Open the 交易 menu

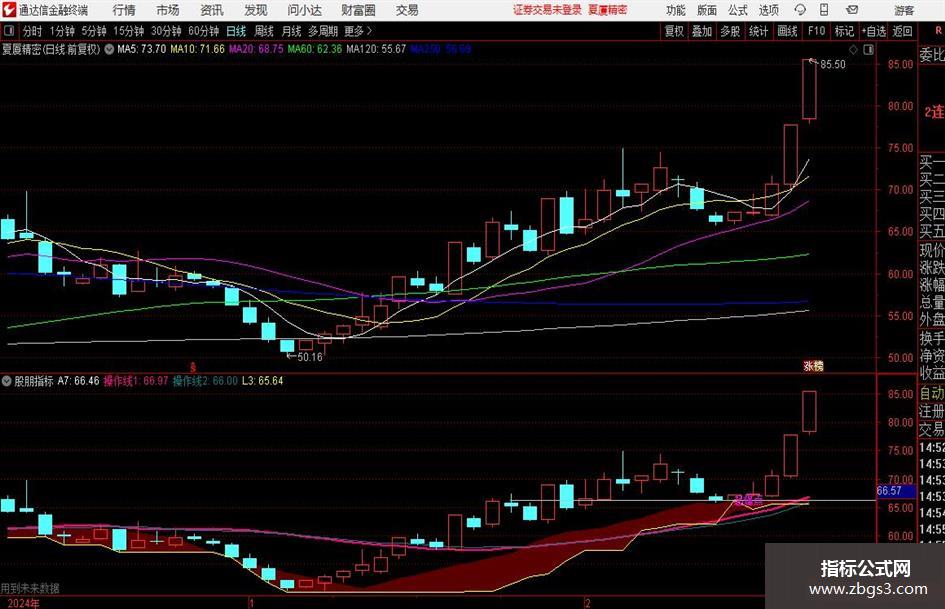(407, 10)
